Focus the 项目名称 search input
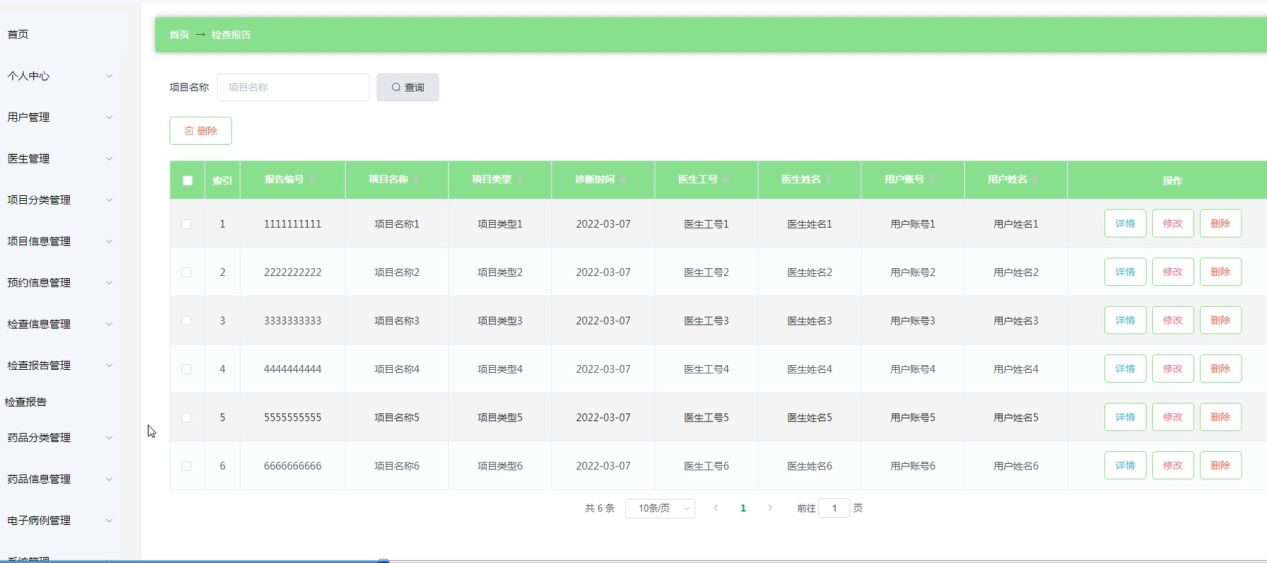The height and width of the screenshot is (563, 1267). tap(293, 88)
